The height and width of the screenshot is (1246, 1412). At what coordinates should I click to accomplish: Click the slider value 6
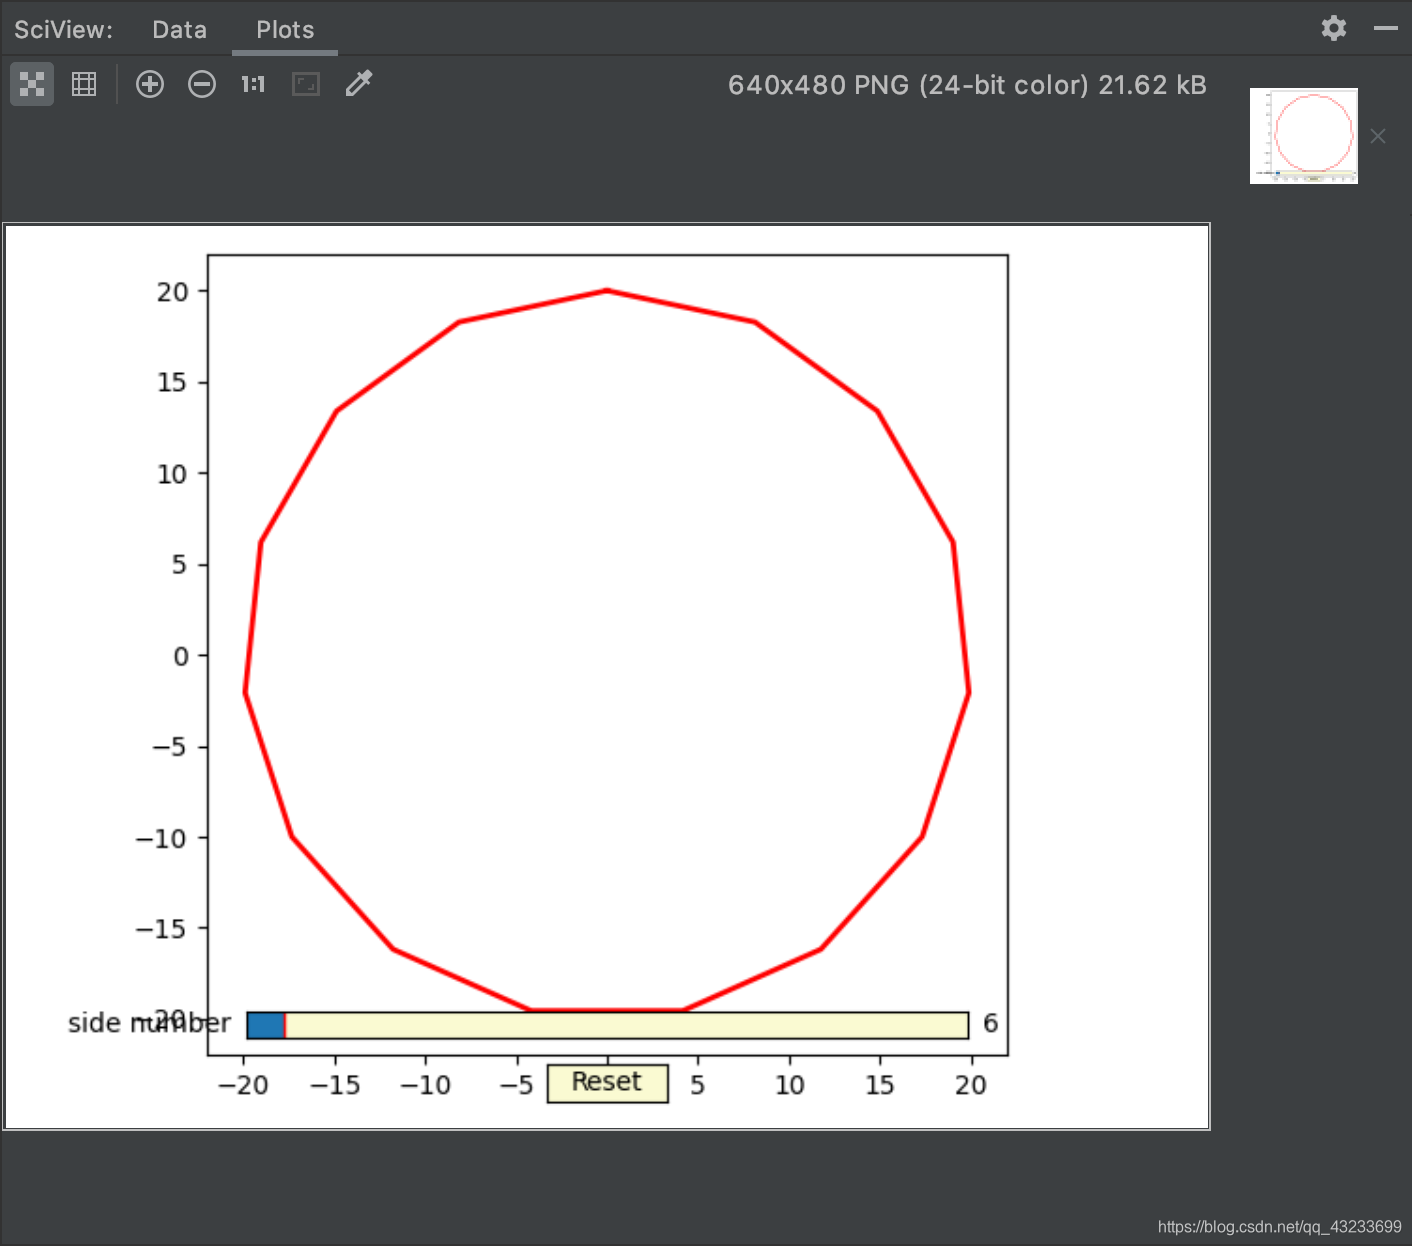pyautogui.click(x=990, y=1023)
